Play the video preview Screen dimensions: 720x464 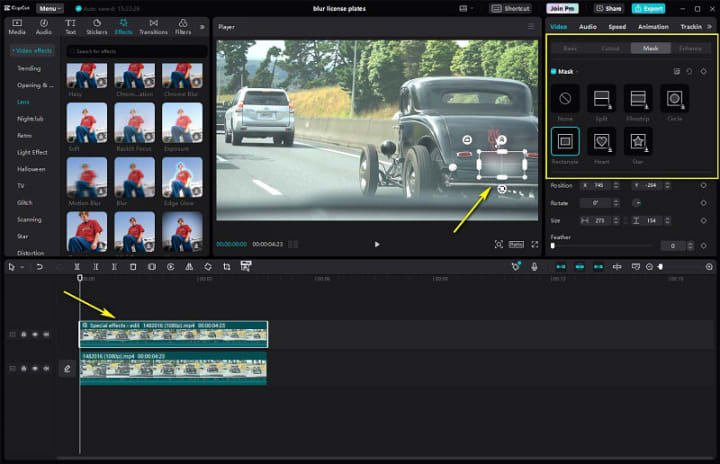tap(377, 244)
